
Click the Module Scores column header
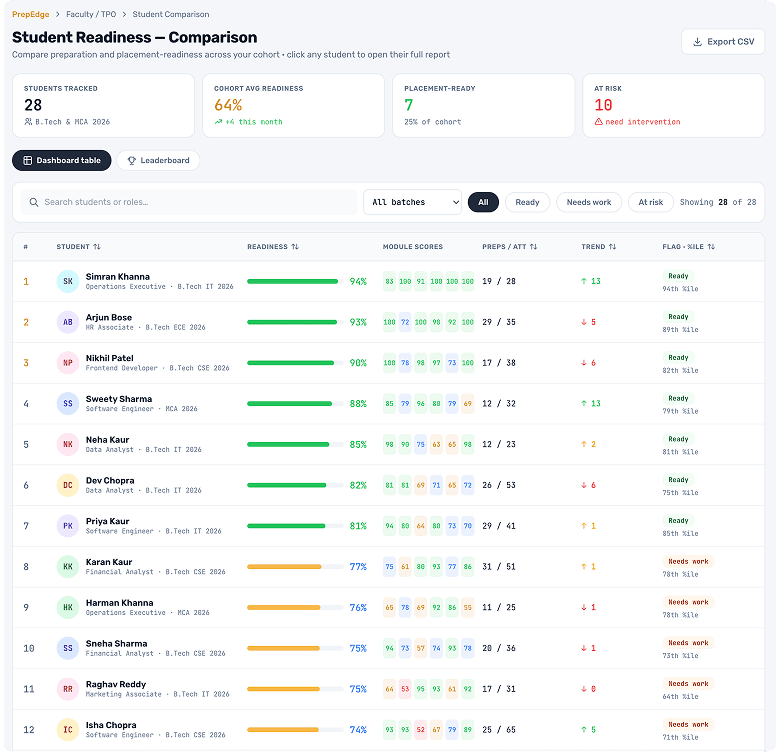[x=412, y=246]
